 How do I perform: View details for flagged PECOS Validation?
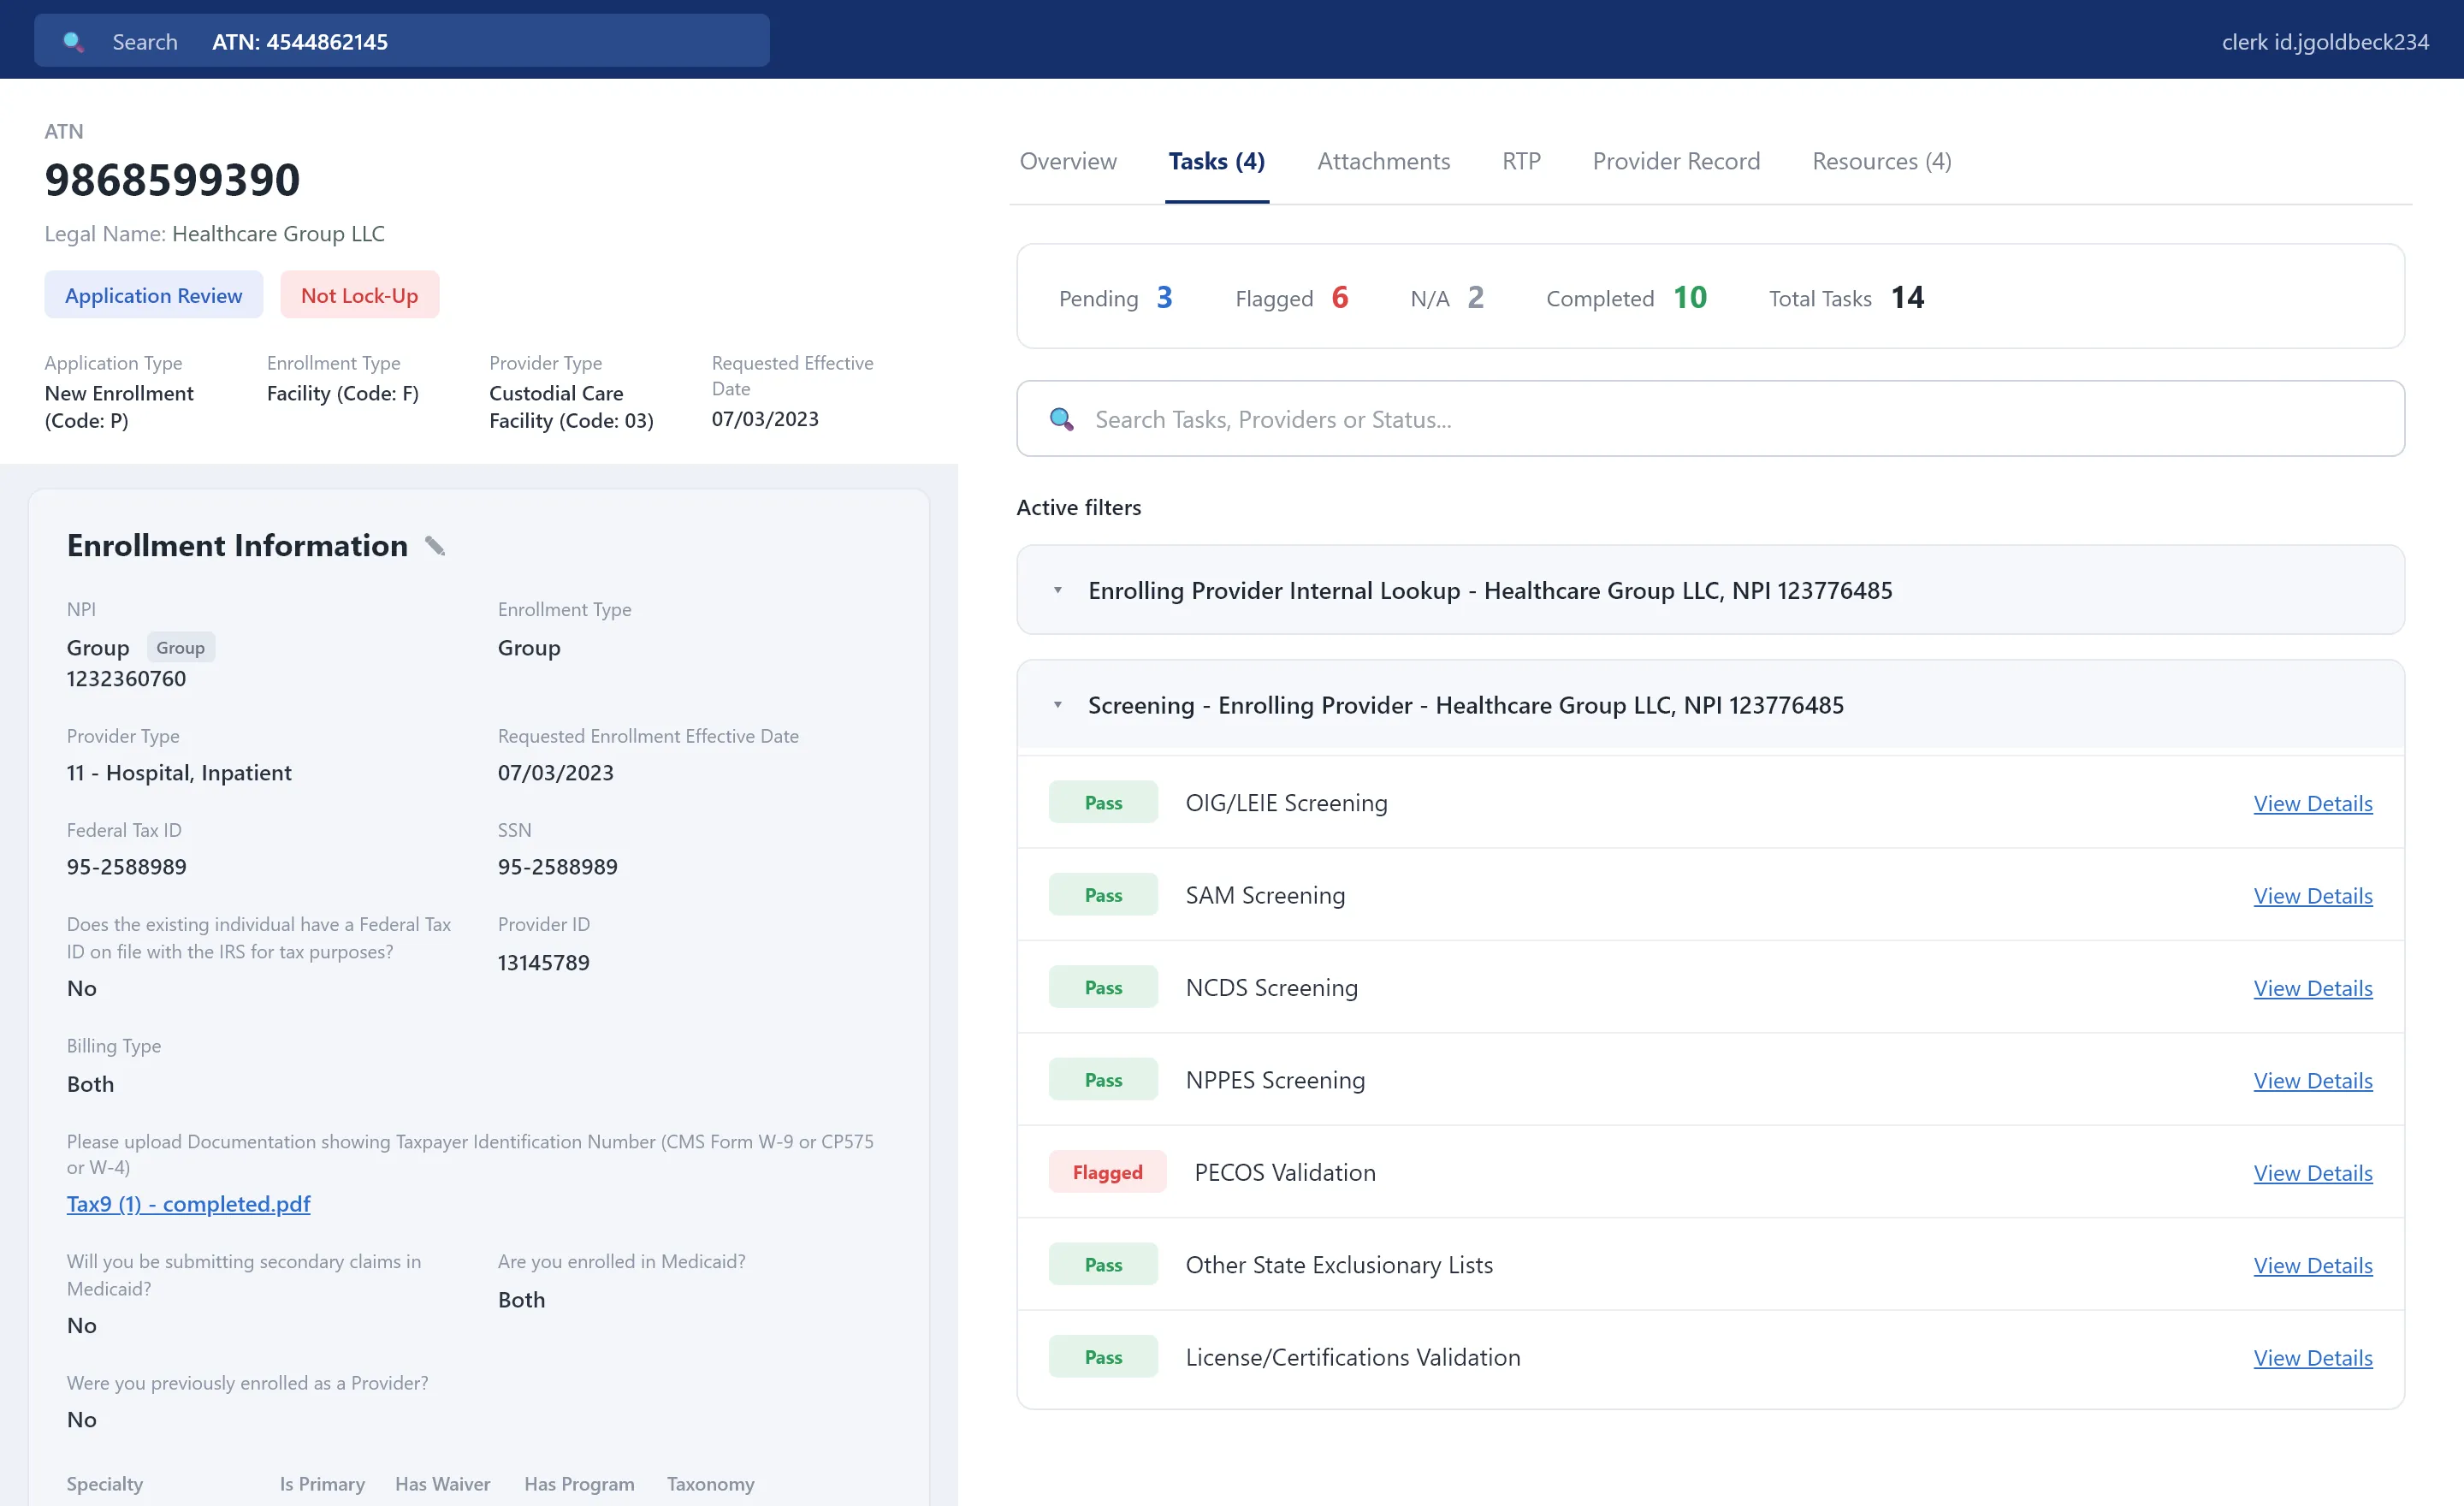(2312, 1173)
